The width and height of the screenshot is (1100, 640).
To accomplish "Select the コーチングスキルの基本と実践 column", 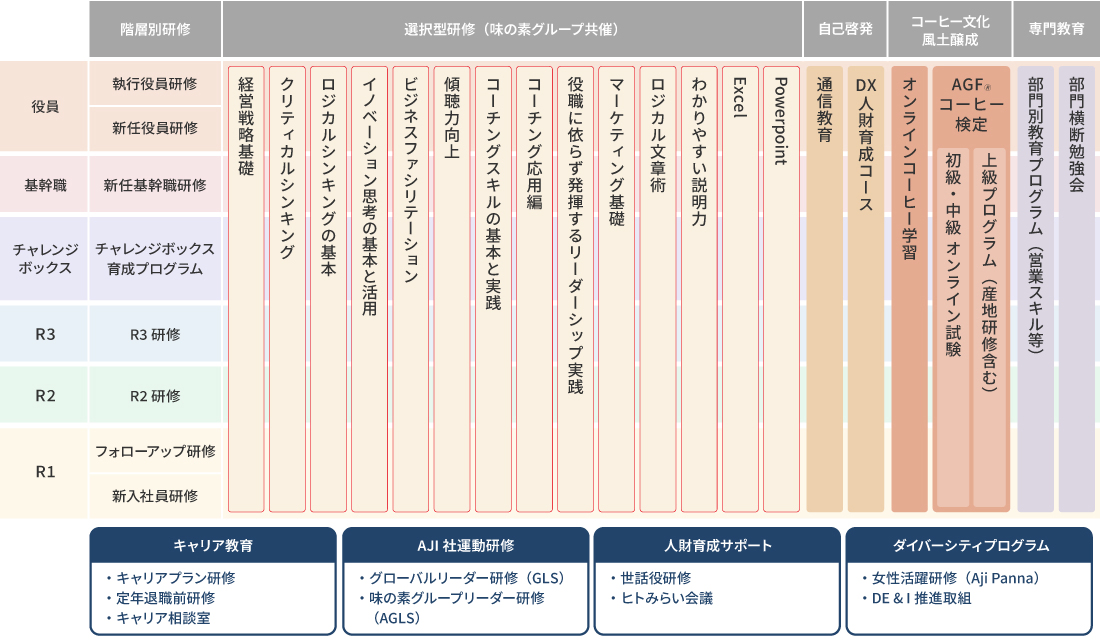I will tap(494, 289).
